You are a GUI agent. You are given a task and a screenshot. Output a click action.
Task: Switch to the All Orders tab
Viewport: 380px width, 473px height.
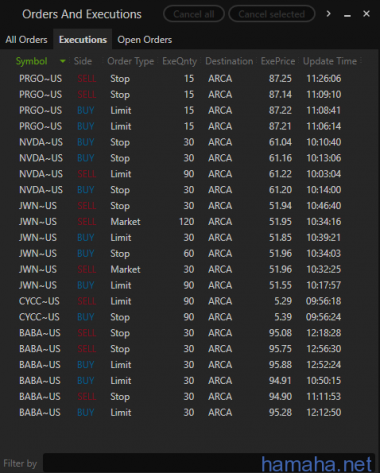26,40
